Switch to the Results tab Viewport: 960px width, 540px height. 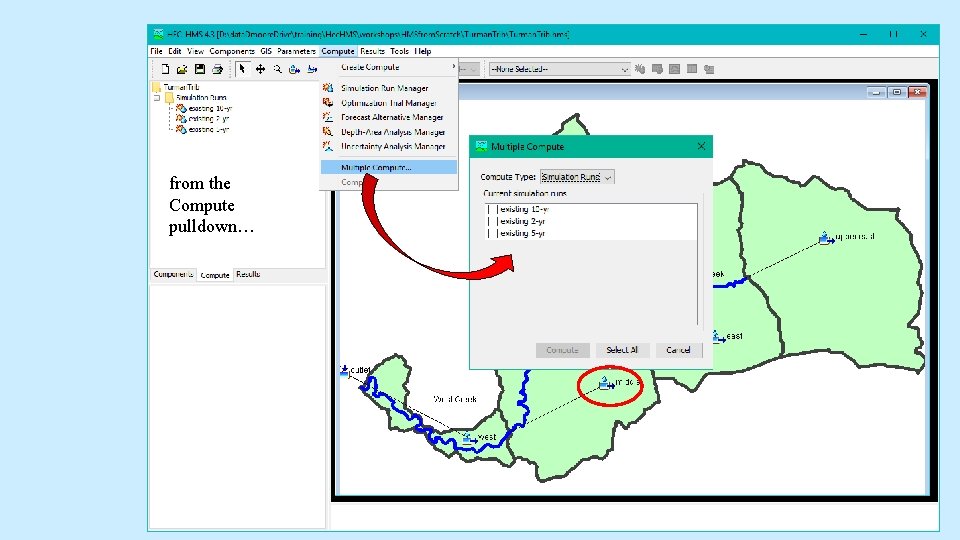tap(248, 274)
